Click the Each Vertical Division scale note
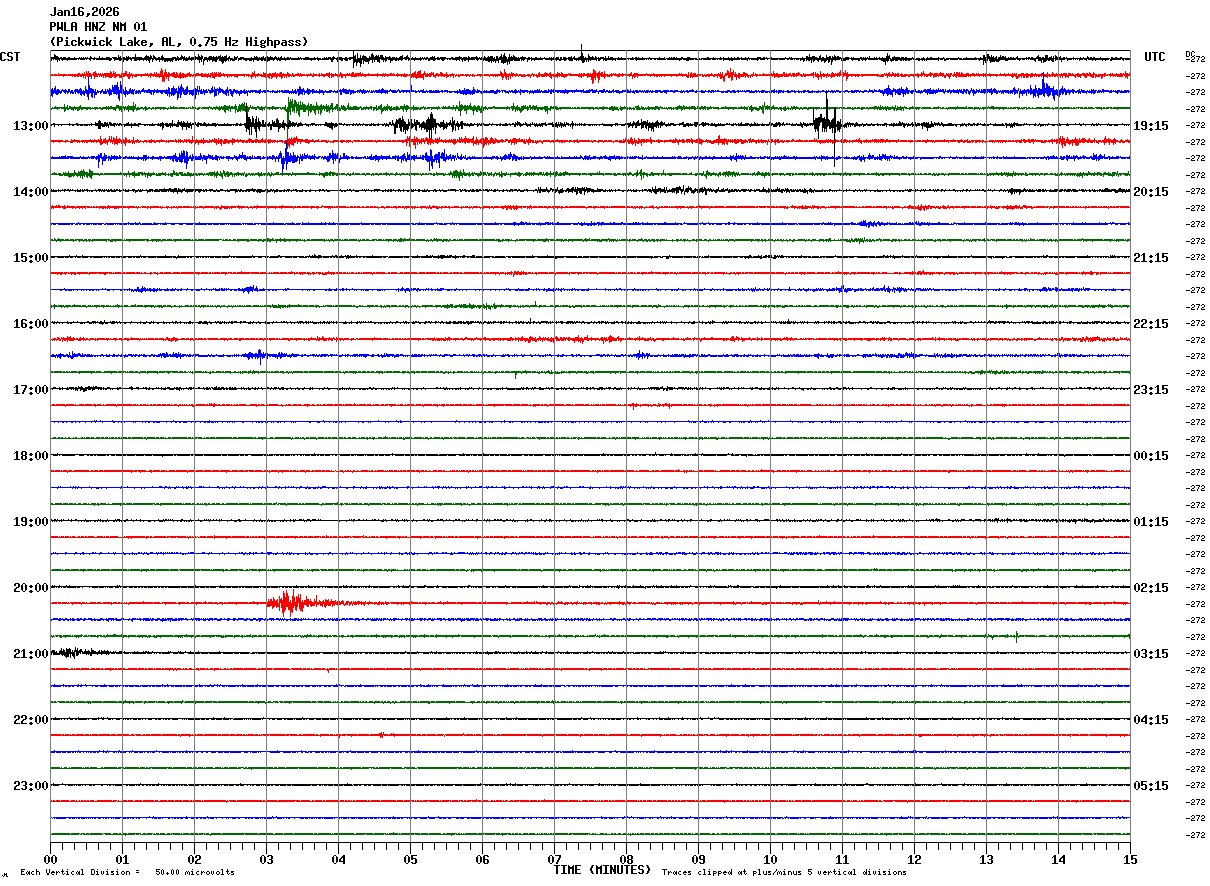1210x886 pixels. [x=127, y=873]
